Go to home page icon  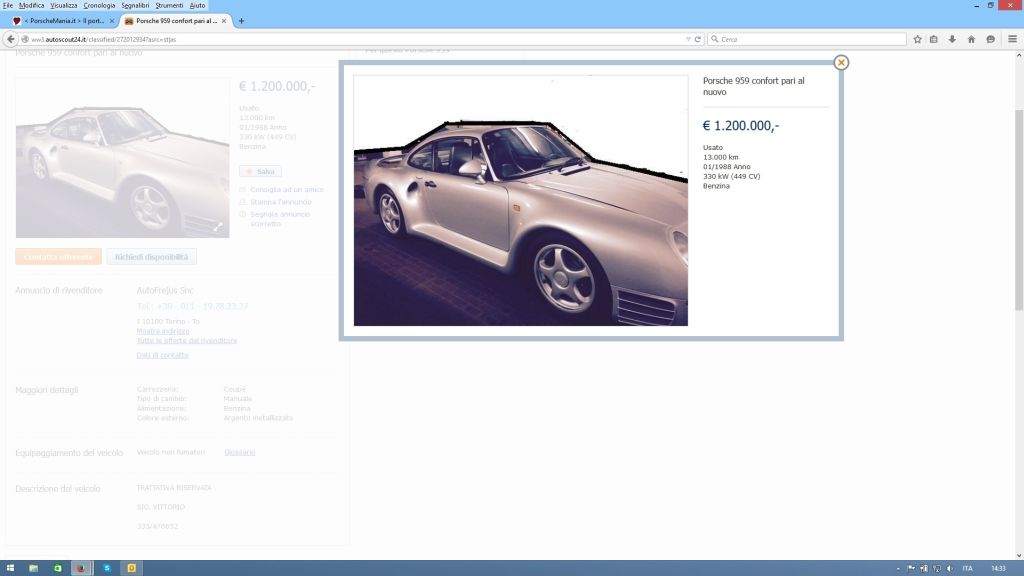pos(971,39)
